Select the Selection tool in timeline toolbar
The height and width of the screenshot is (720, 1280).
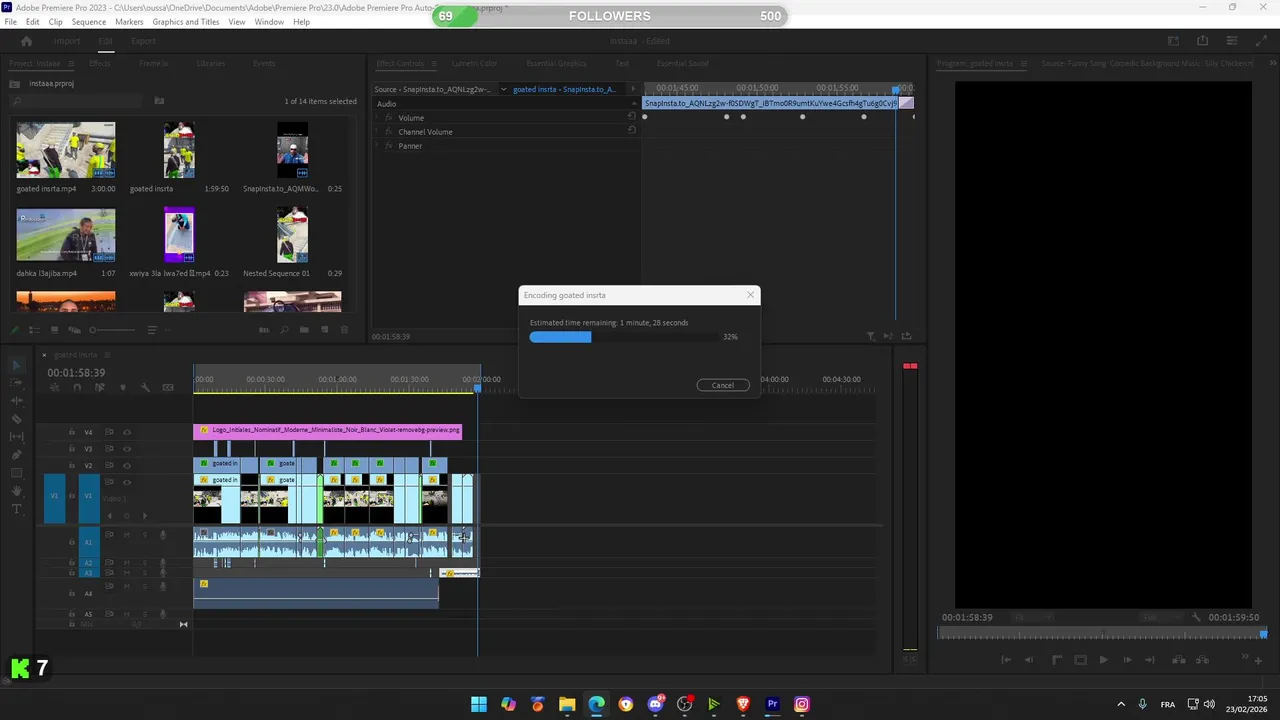point(16,365)
